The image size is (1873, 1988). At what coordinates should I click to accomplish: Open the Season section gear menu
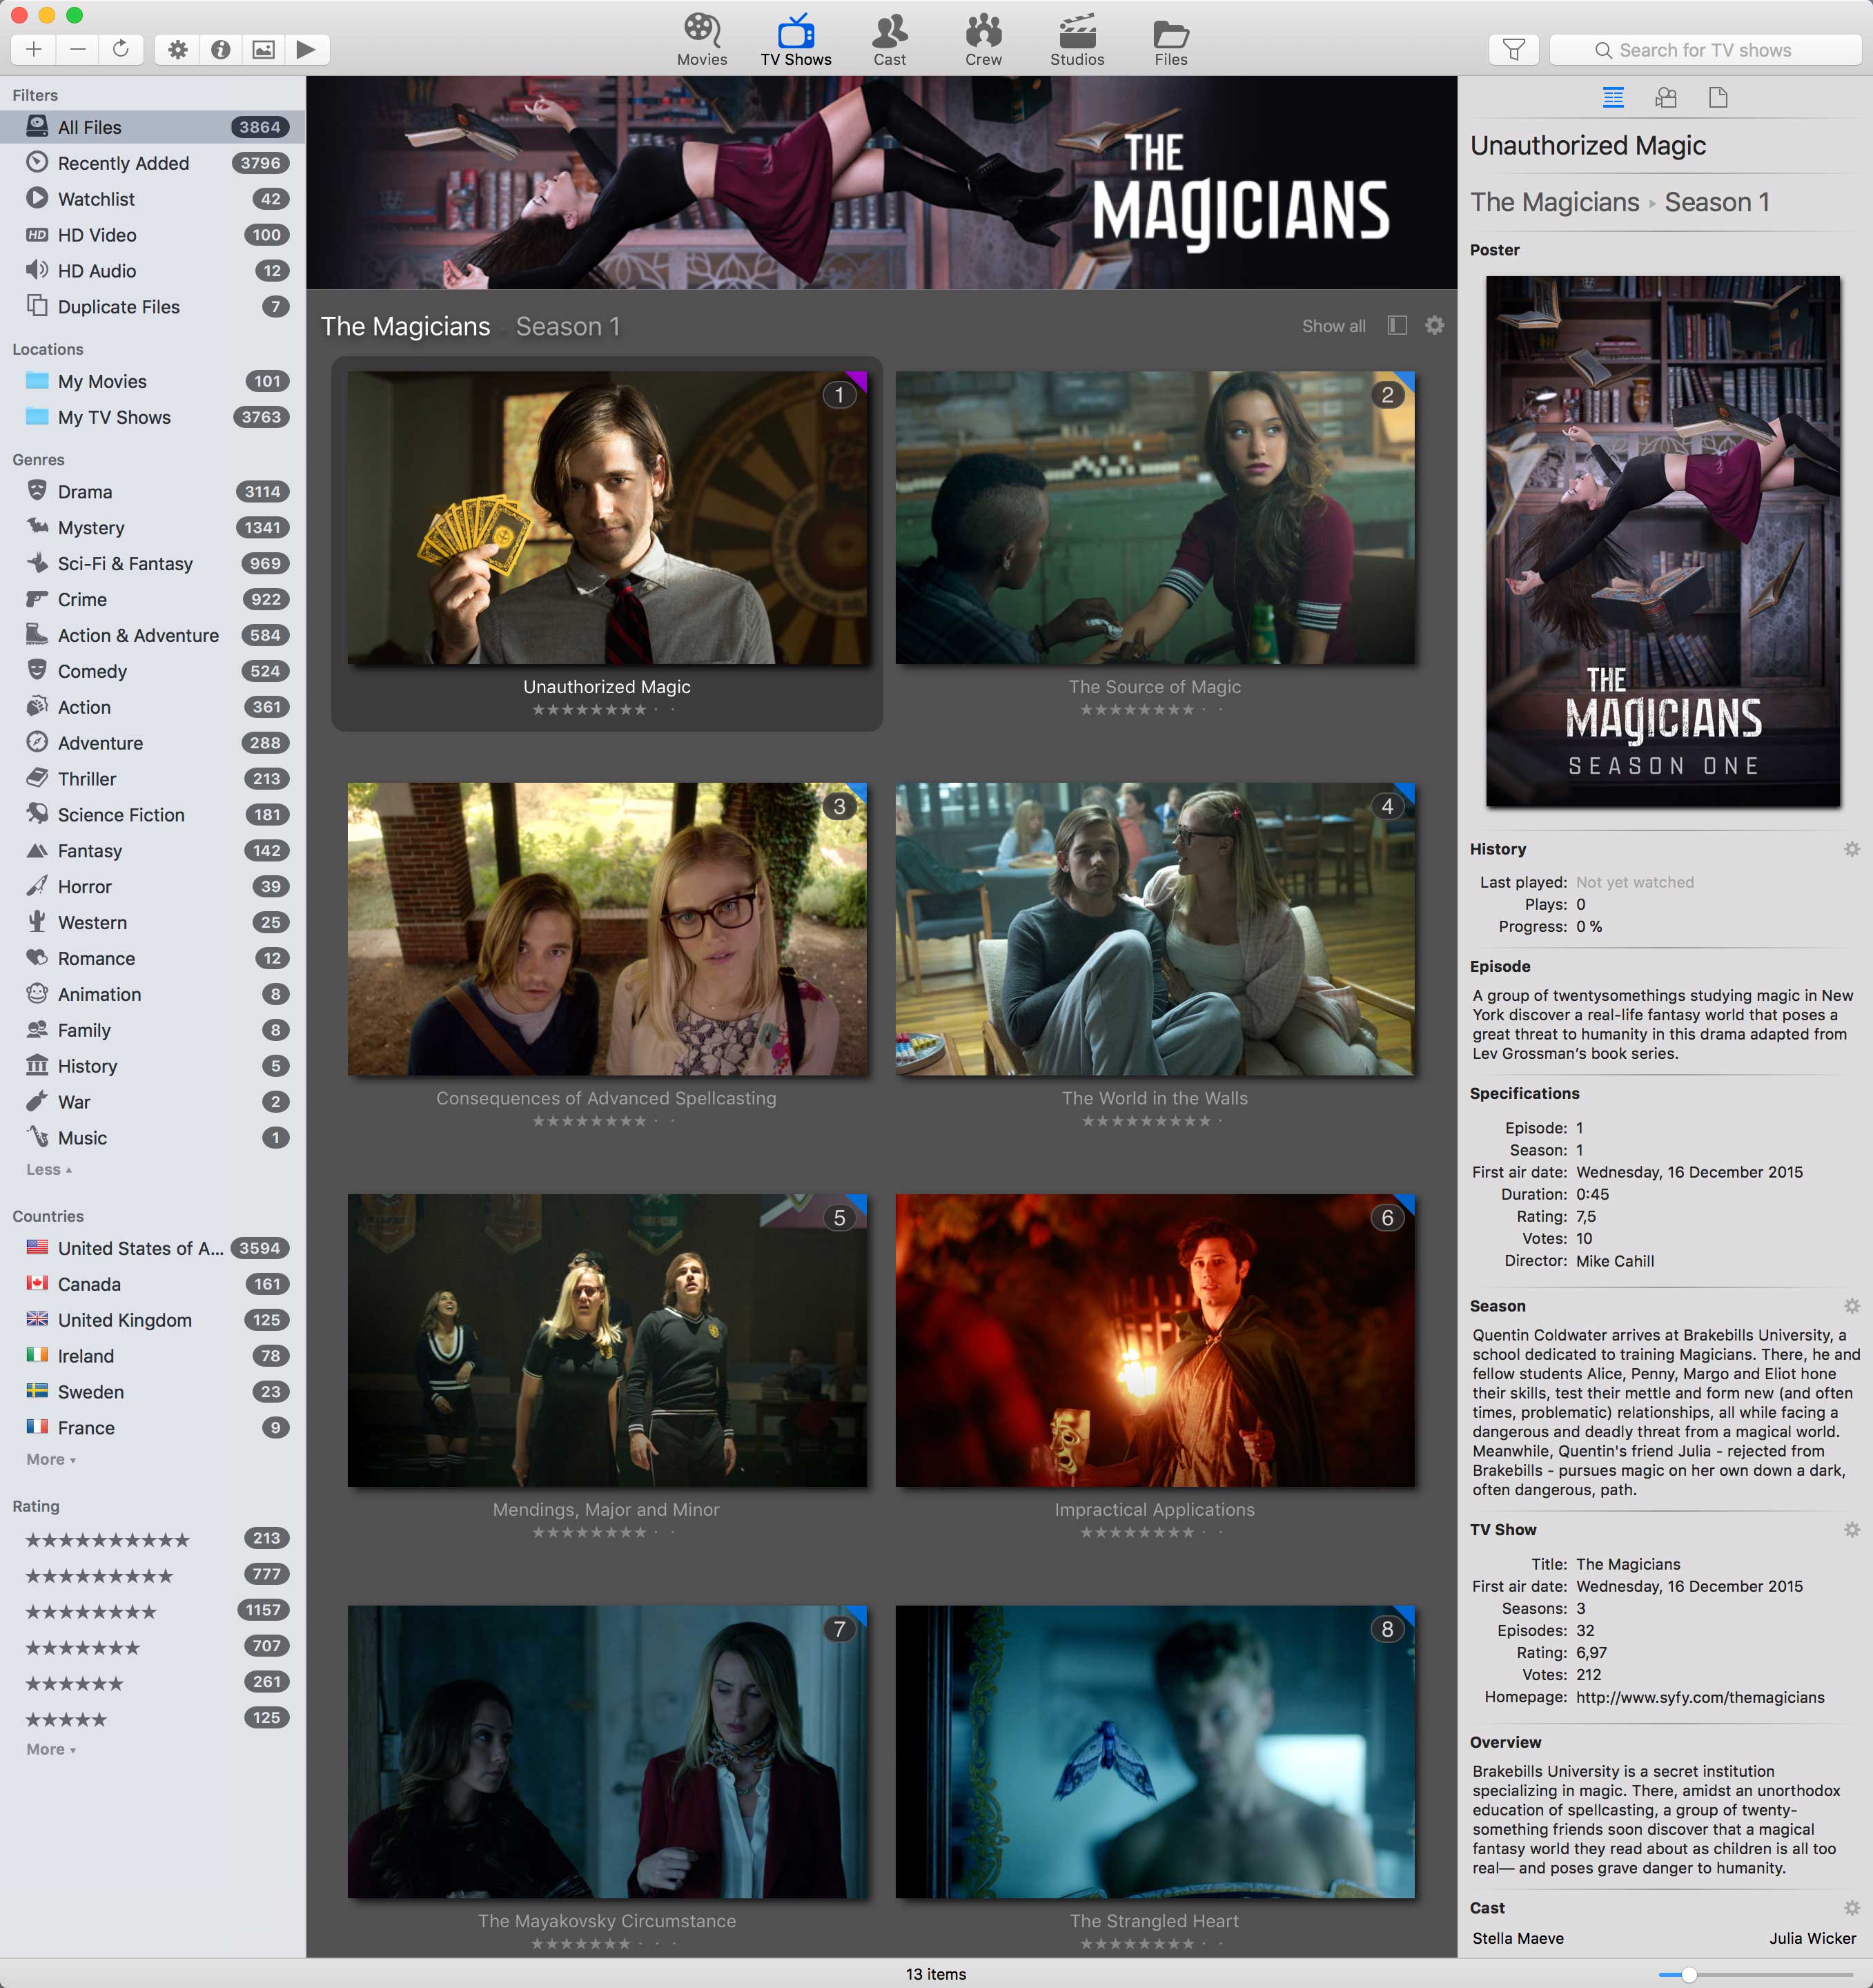[x=1851, y=1306]
